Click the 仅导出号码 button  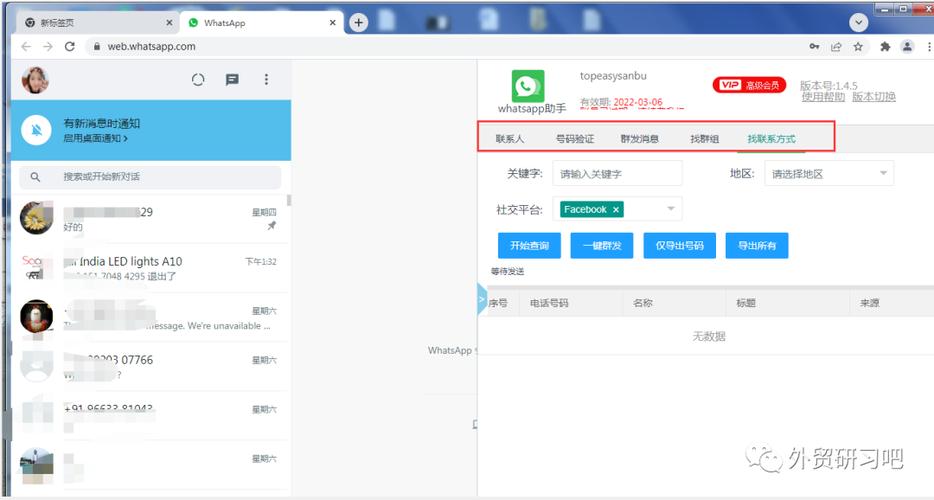point(680,246)
